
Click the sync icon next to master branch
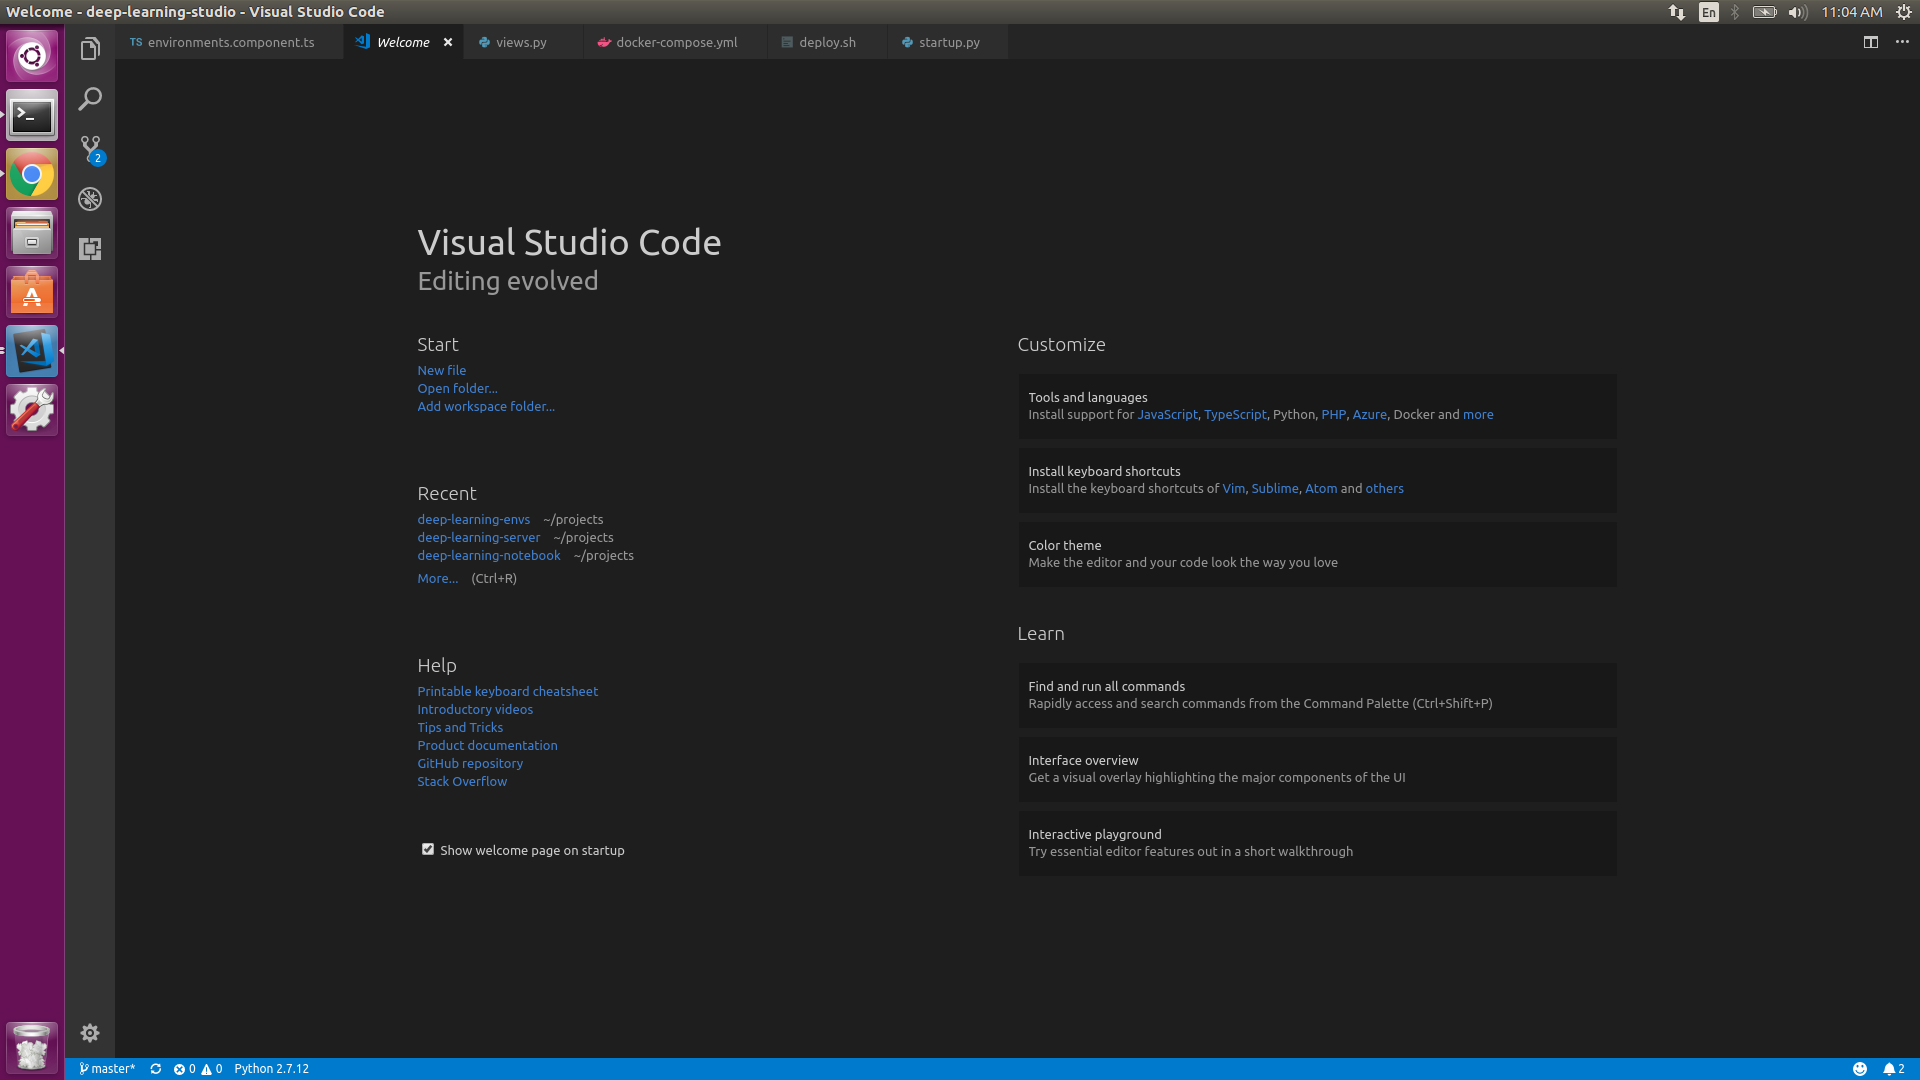point(156,1068)
